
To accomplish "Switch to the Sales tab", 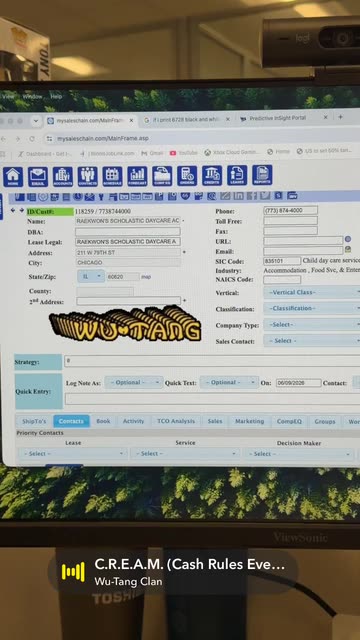I will click(215, 421).
